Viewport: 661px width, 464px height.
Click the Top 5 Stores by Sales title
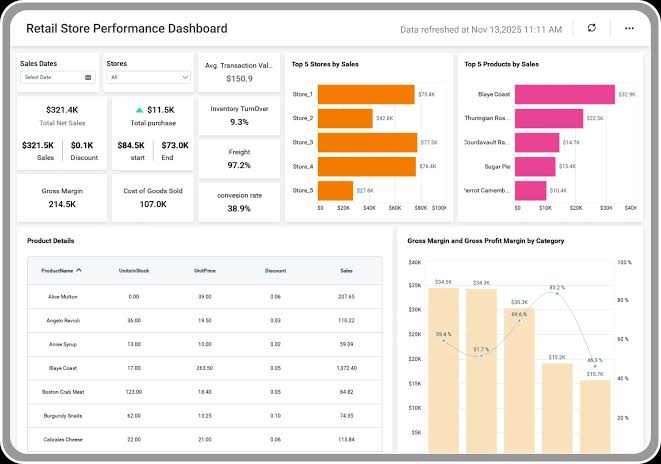point(325,64)
